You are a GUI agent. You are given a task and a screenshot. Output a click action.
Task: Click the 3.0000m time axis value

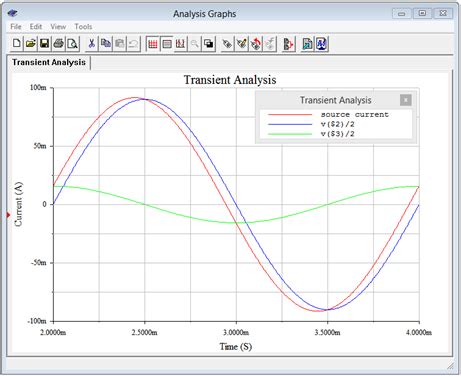tap(236, 332)
